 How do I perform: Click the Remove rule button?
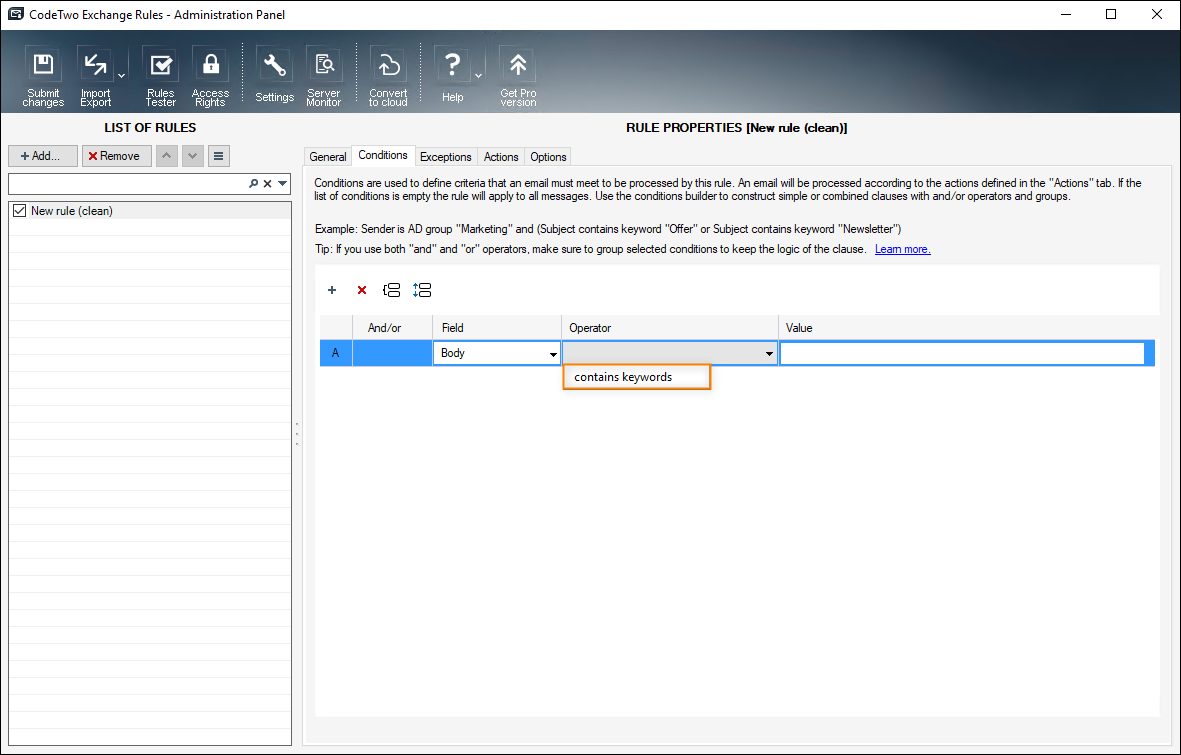(117, 156)
